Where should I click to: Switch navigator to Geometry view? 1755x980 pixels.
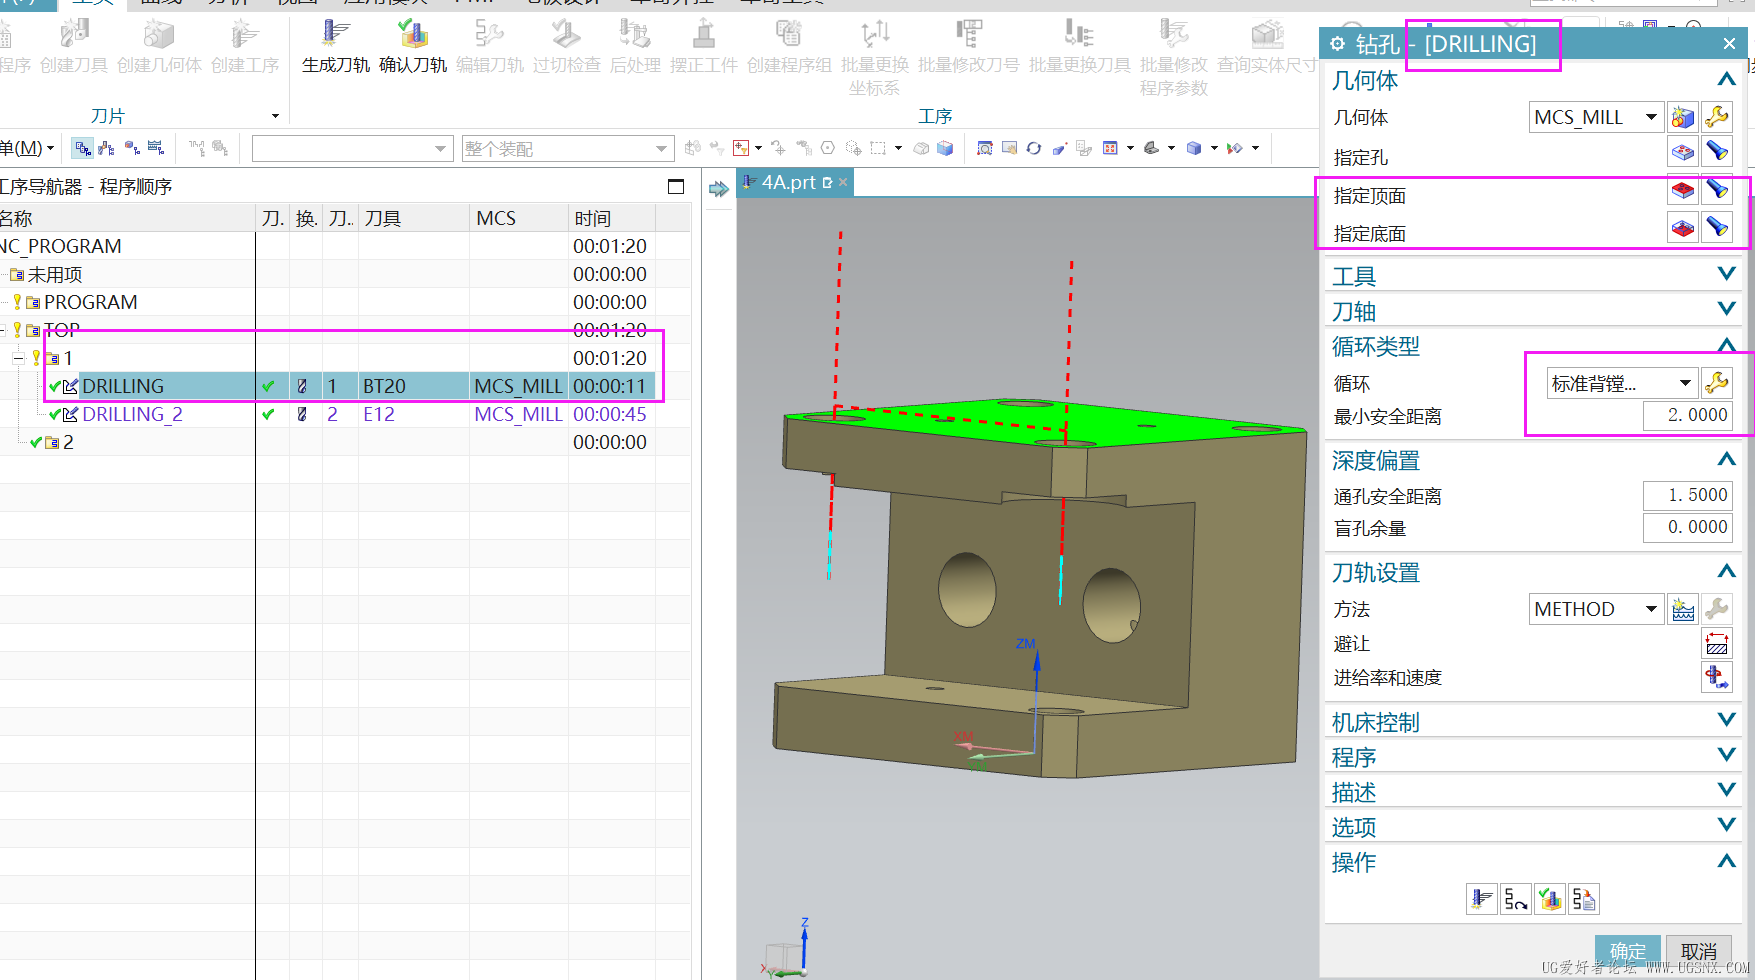132,149
